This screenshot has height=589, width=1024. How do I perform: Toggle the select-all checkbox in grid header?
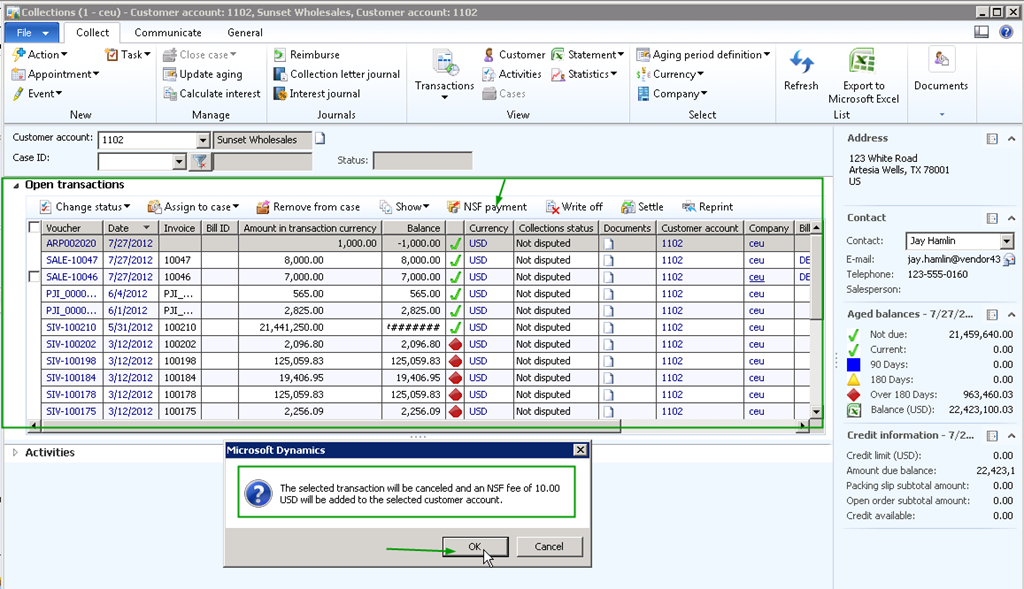point(35,228)
